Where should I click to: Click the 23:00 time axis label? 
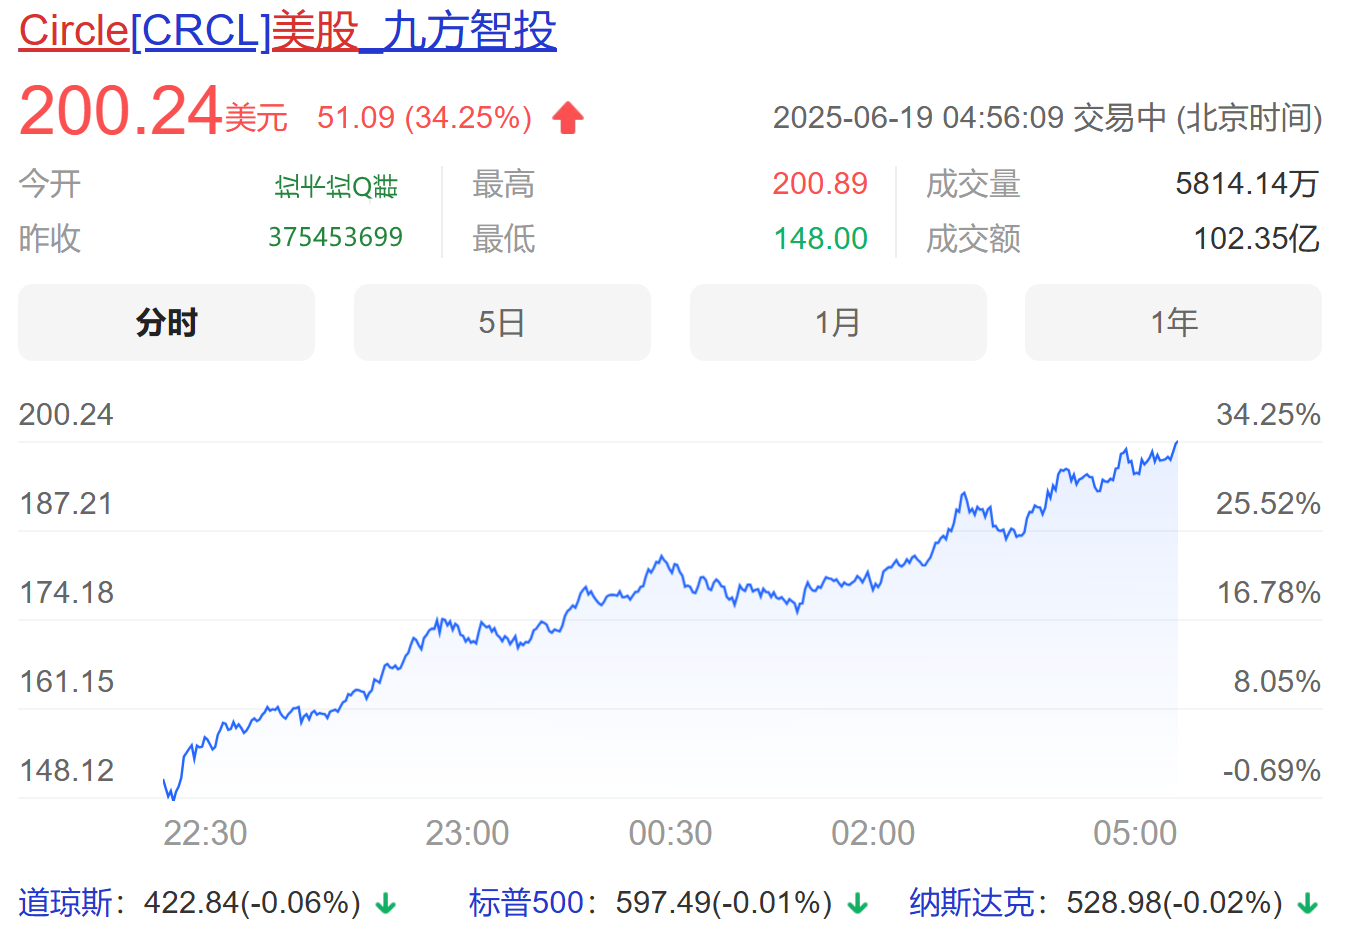click(x=467, y=833)
